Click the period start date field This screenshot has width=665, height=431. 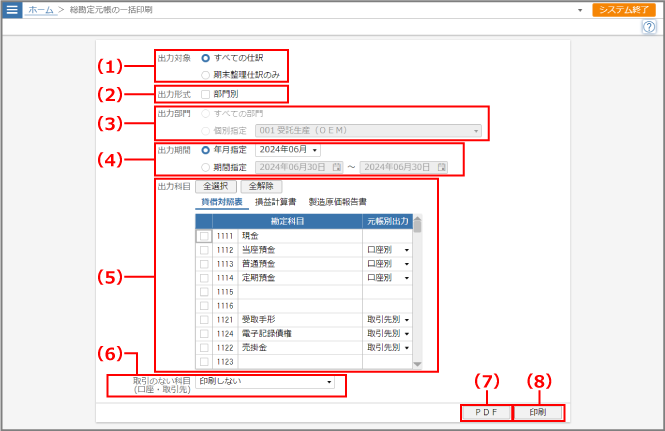pos(299,167)
